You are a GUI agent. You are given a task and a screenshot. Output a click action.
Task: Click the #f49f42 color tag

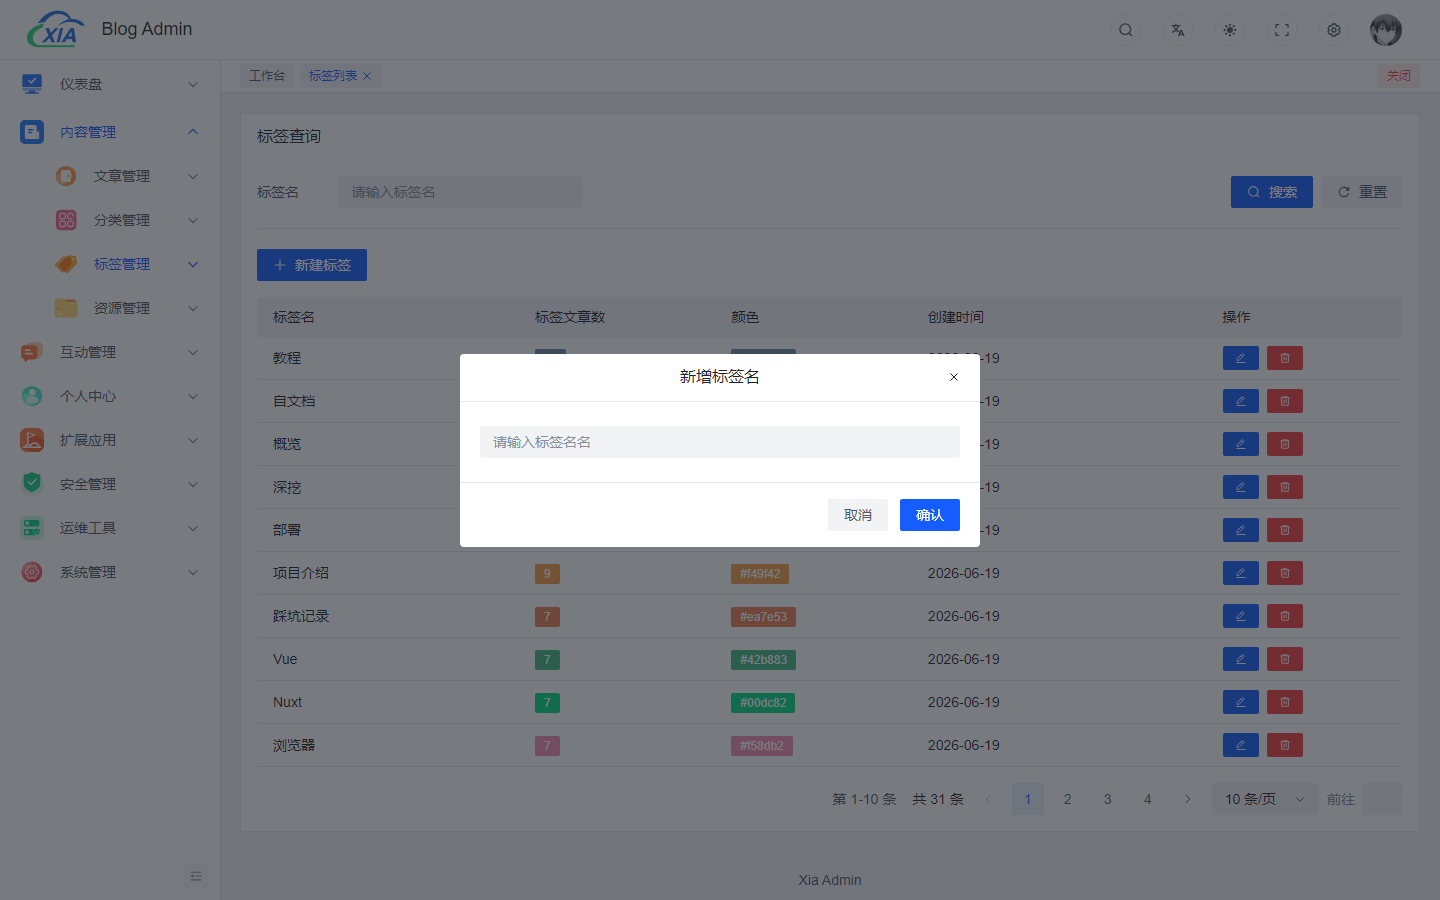(x=760, y=574)
